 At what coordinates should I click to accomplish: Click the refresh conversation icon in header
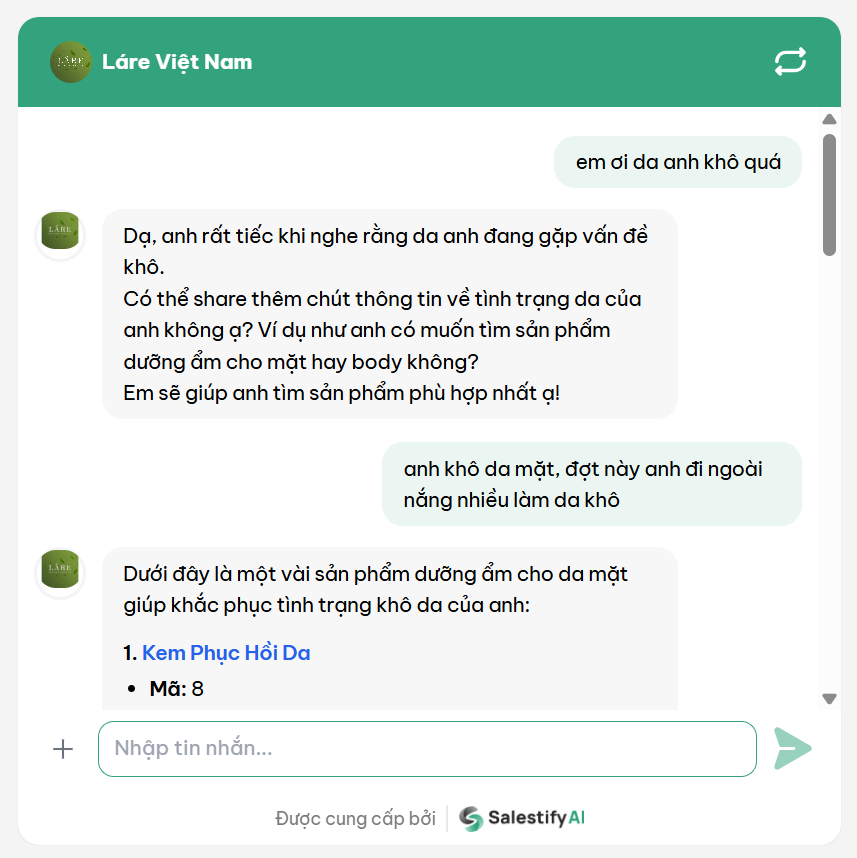790,61
